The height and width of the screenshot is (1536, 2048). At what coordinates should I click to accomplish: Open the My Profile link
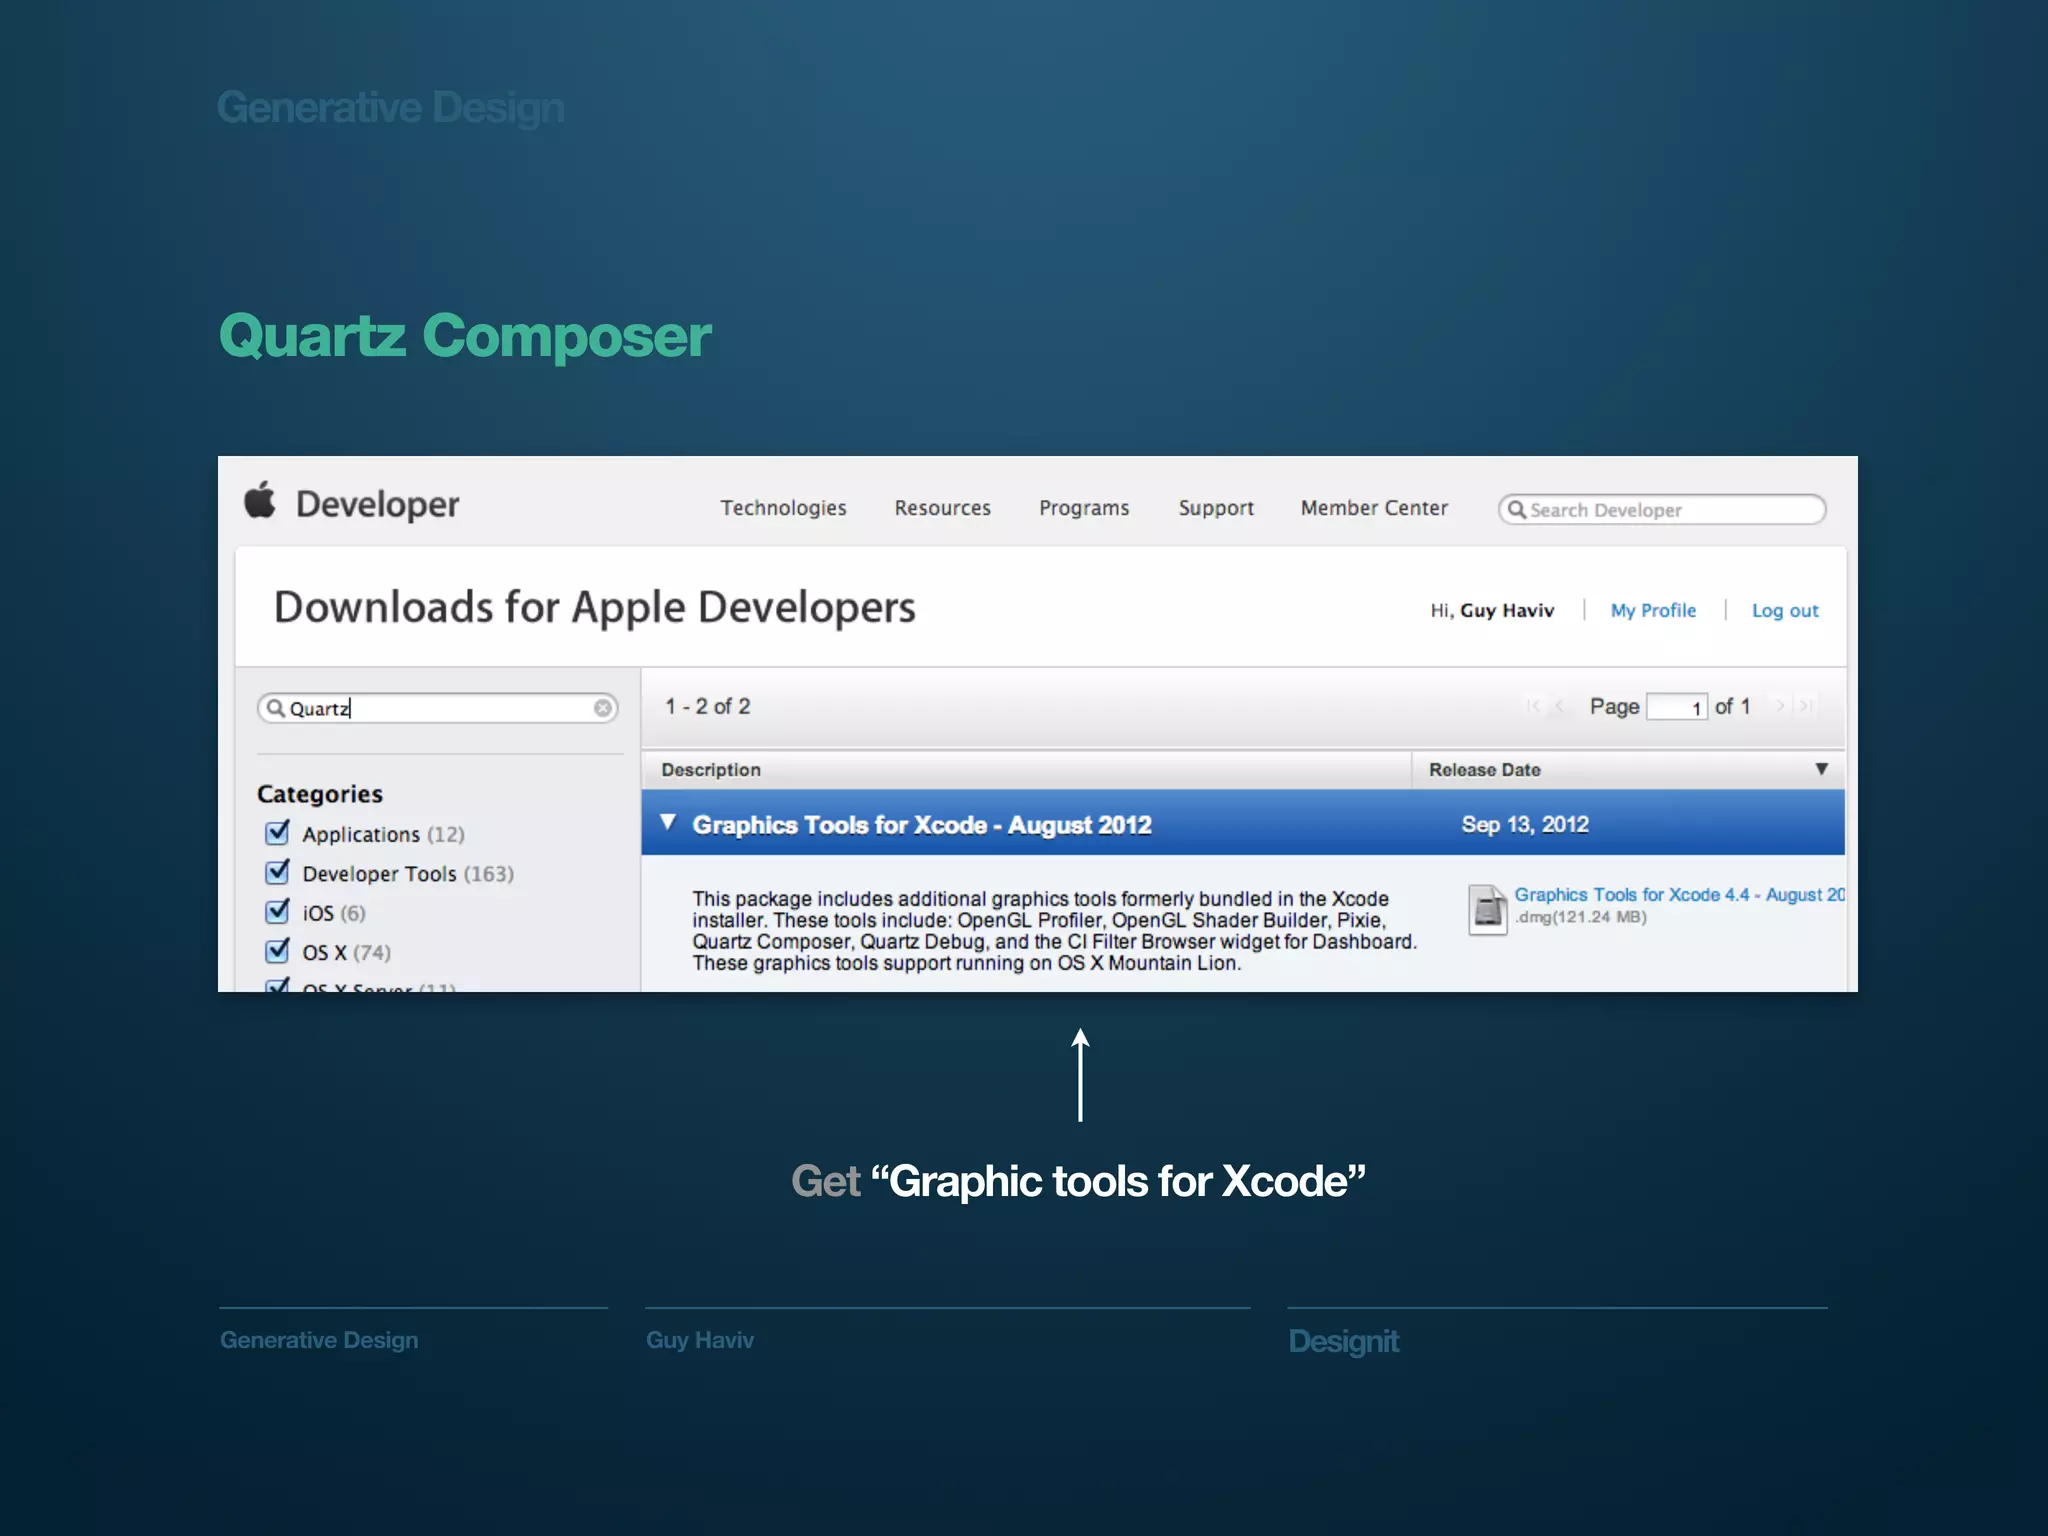pyautogui.click(x=1653, y=610)
